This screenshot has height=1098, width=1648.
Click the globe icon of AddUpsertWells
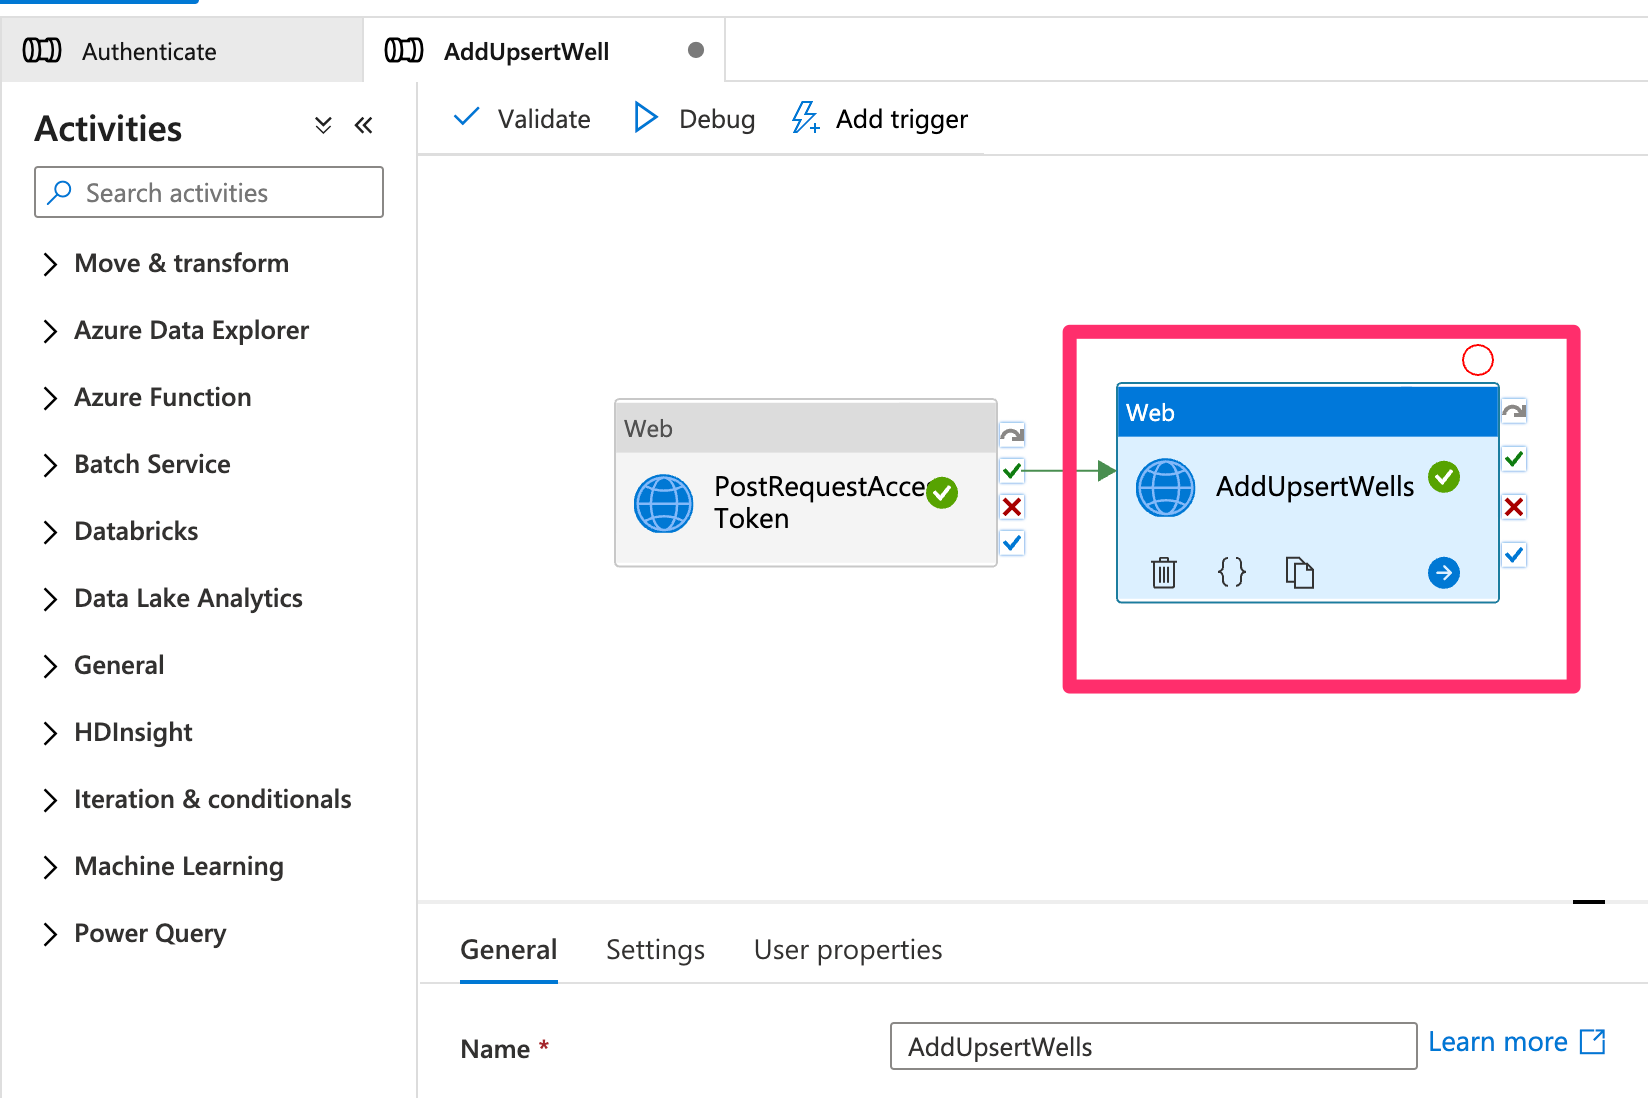1166,487
